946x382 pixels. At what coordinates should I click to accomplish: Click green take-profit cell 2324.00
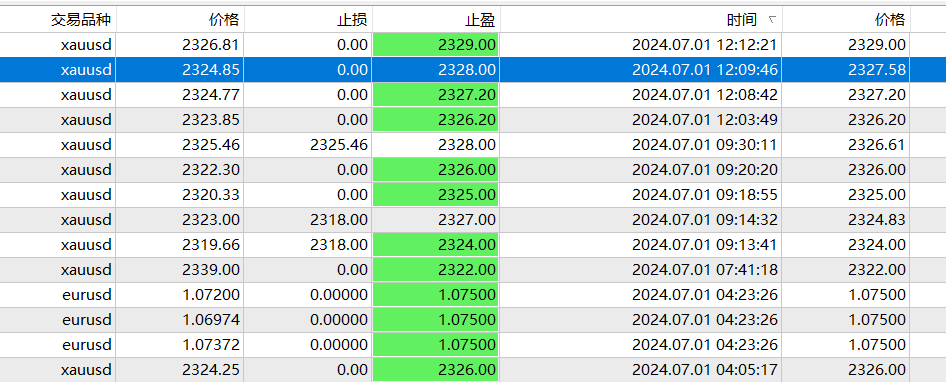(436, 245)
